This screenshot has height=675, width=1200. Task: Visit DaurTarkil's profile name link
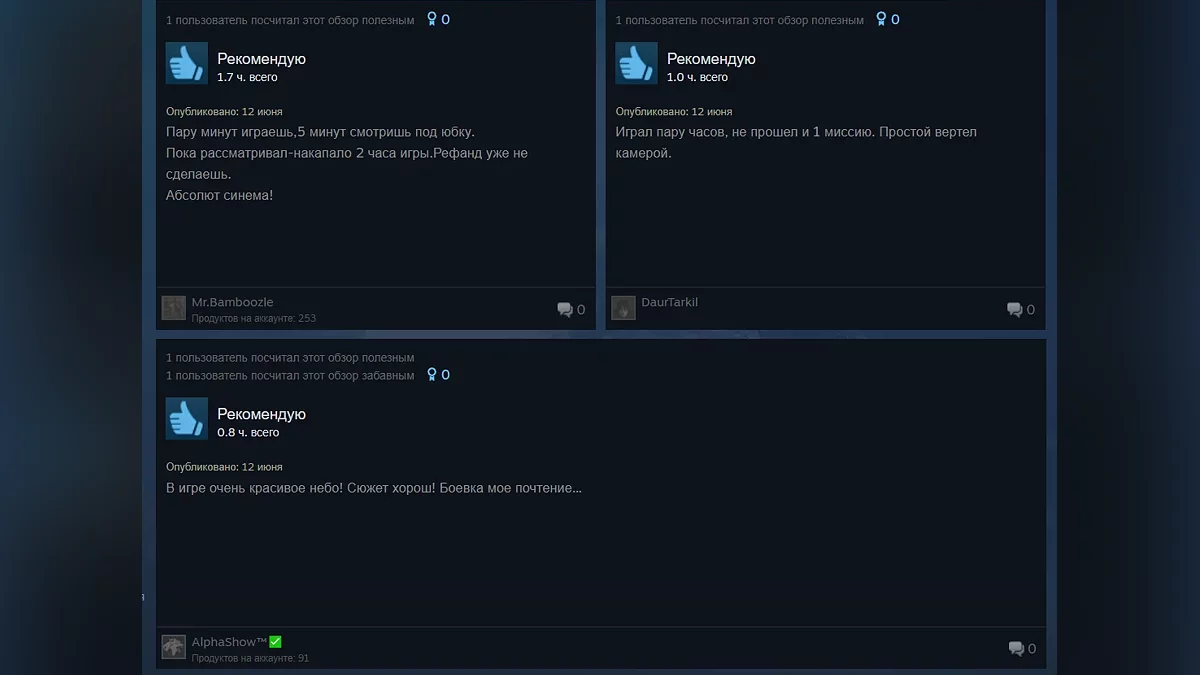tap(669, 302)
